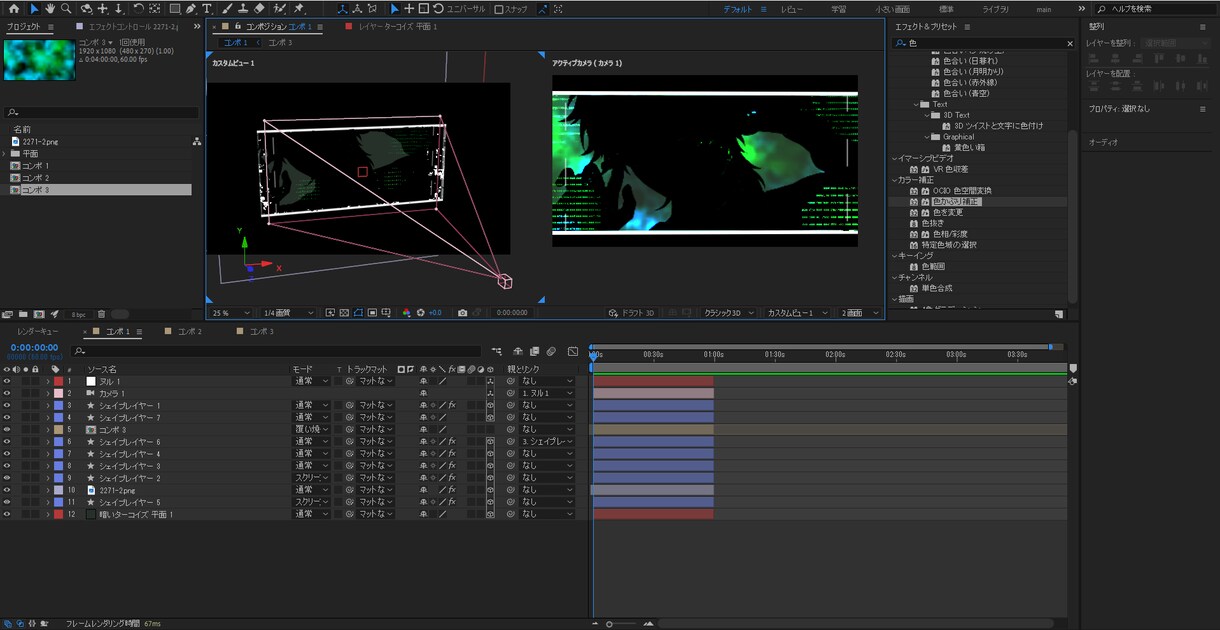Select the Type text tool

coord(207,8)
